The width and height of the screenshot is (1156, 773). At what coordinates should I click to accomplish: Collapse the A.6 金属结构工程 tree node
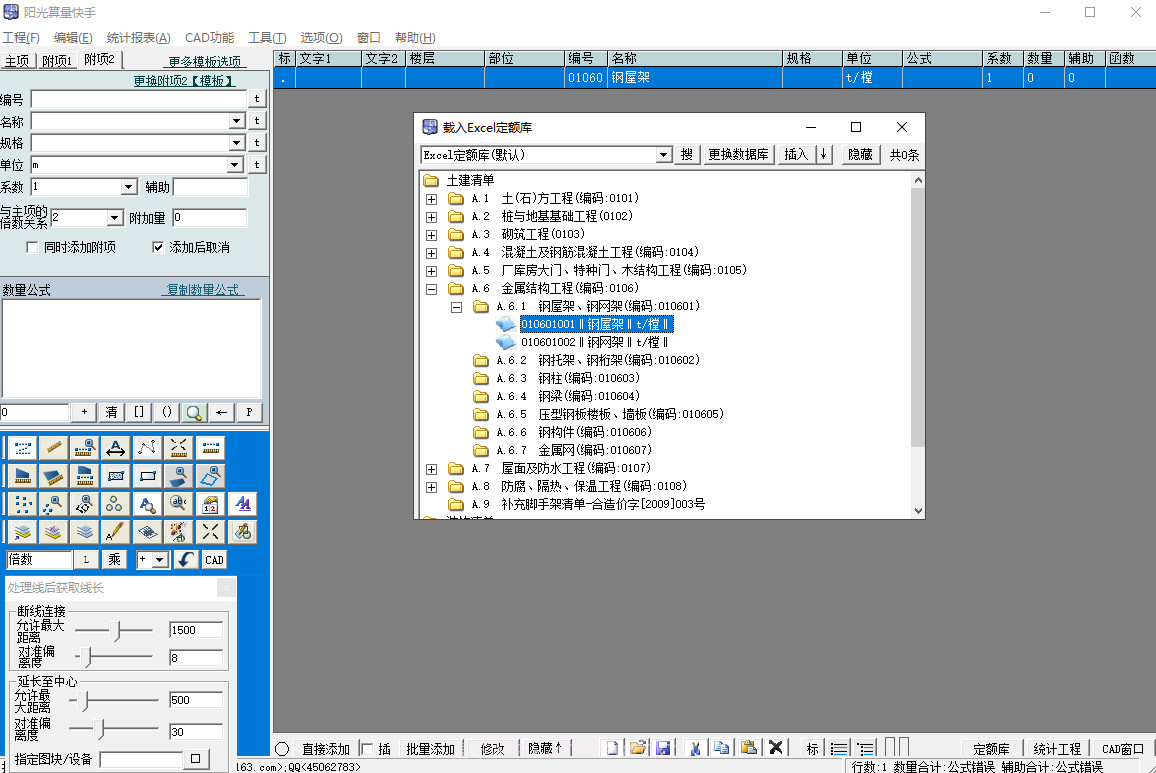pyautogui.click(x=431, y=288)
